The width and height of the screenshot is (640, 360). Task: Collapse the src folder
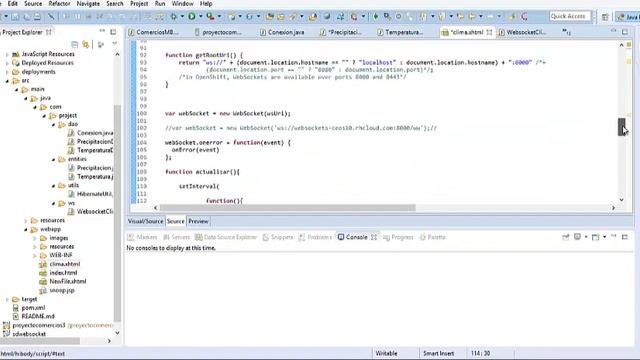pyautogui.click(x=7, y=81)
